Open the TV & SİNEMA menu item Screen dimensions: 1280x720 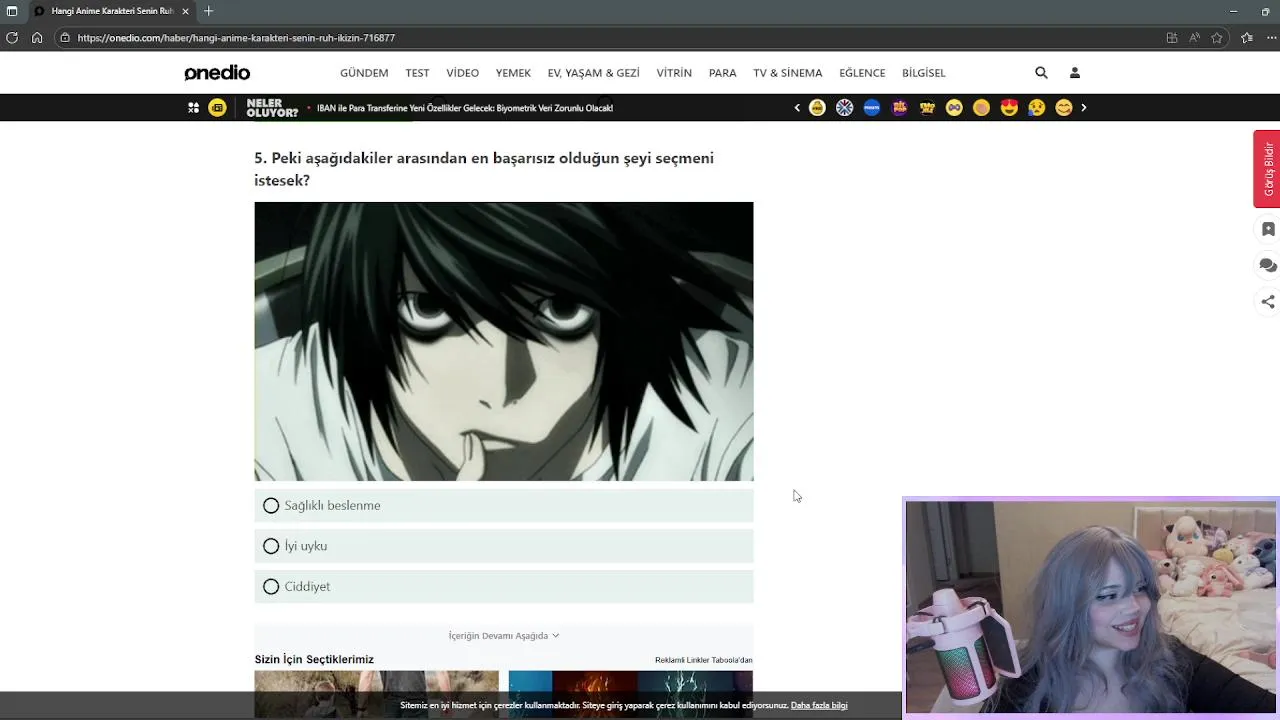click(x=788, y=73)
